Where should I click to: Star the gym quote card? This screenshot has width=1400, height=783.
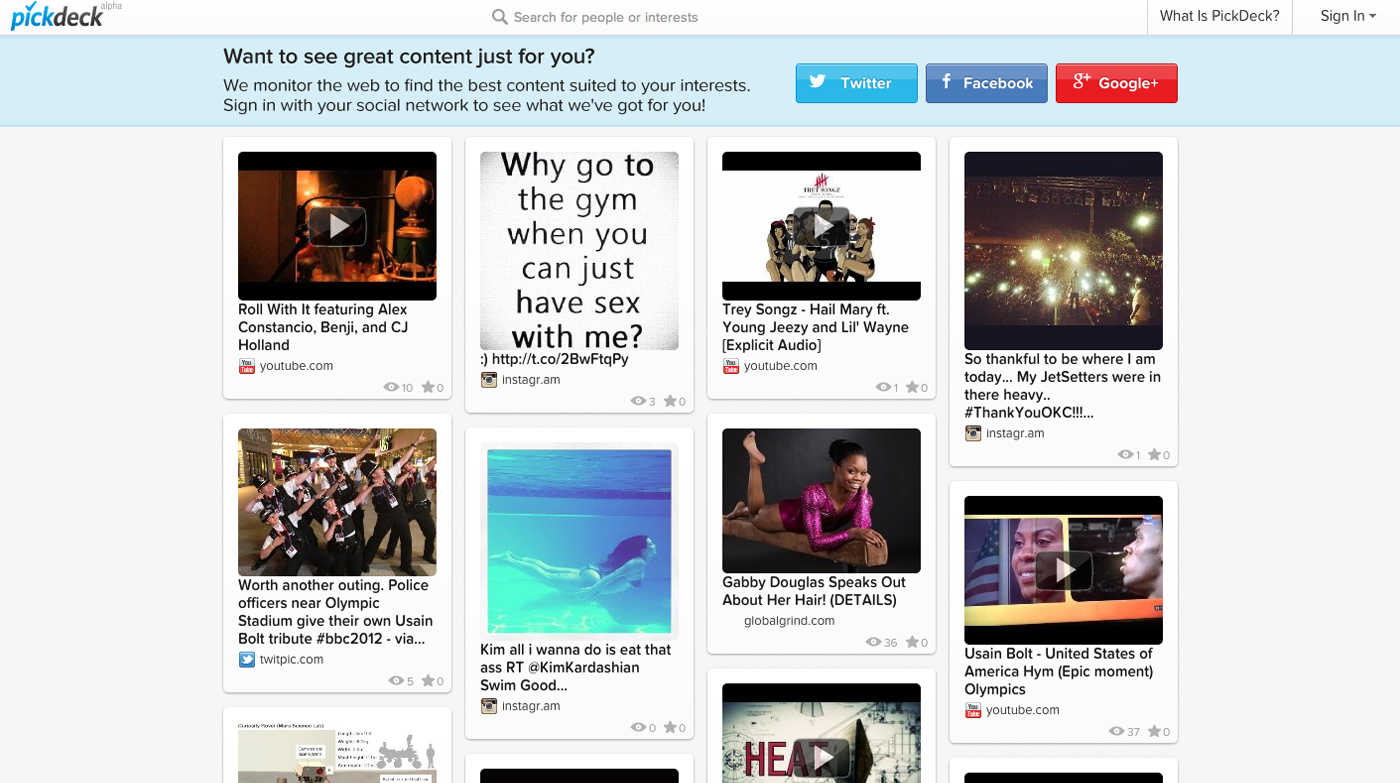tap(669, 401)
